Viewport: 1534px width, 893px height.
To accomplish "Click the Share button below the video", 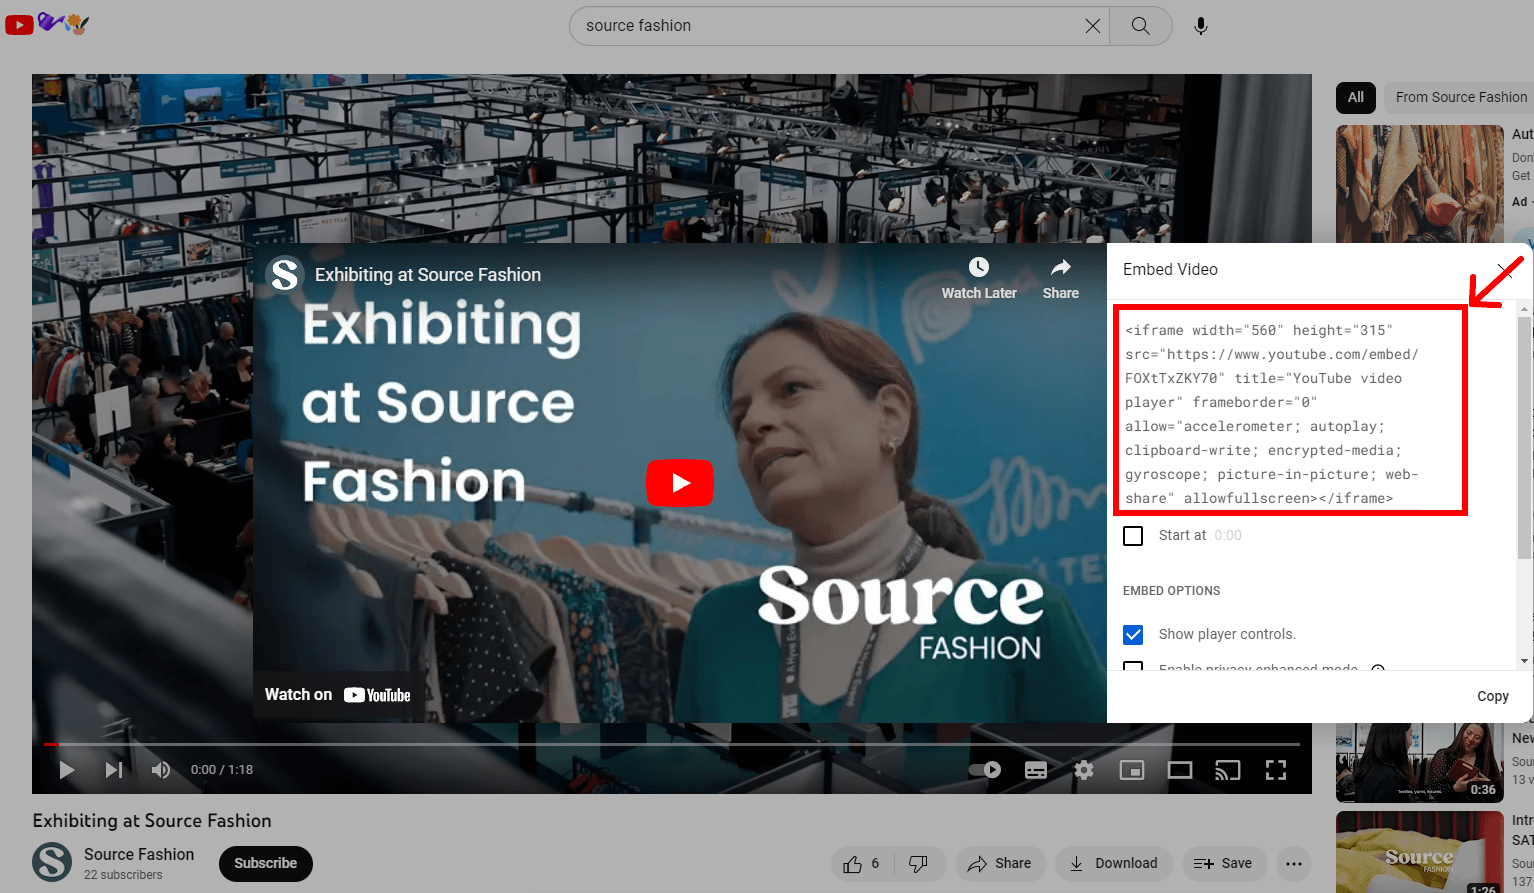I will (x=1000, y=863).
